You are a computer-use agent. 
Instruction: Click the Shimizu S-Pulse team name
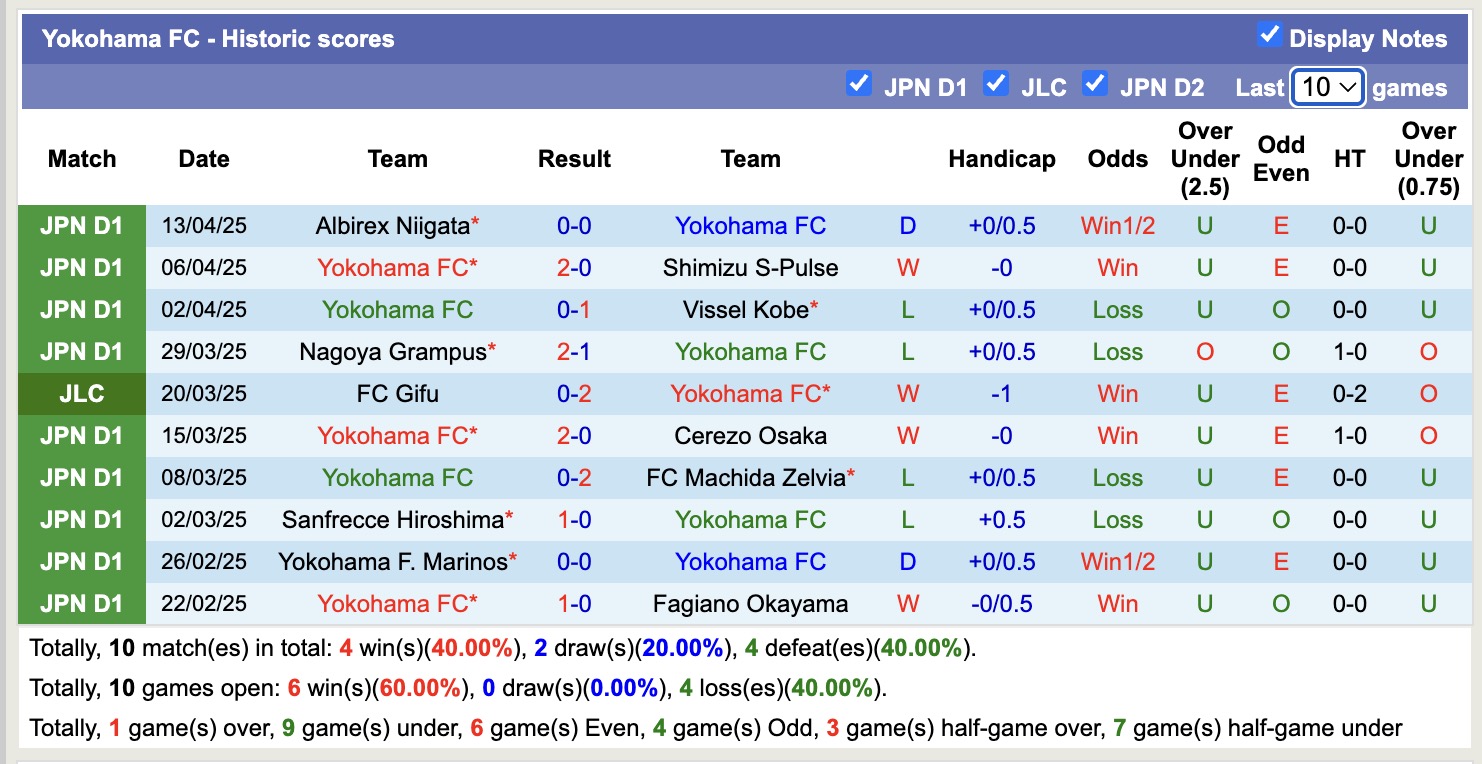coord(750,268)
